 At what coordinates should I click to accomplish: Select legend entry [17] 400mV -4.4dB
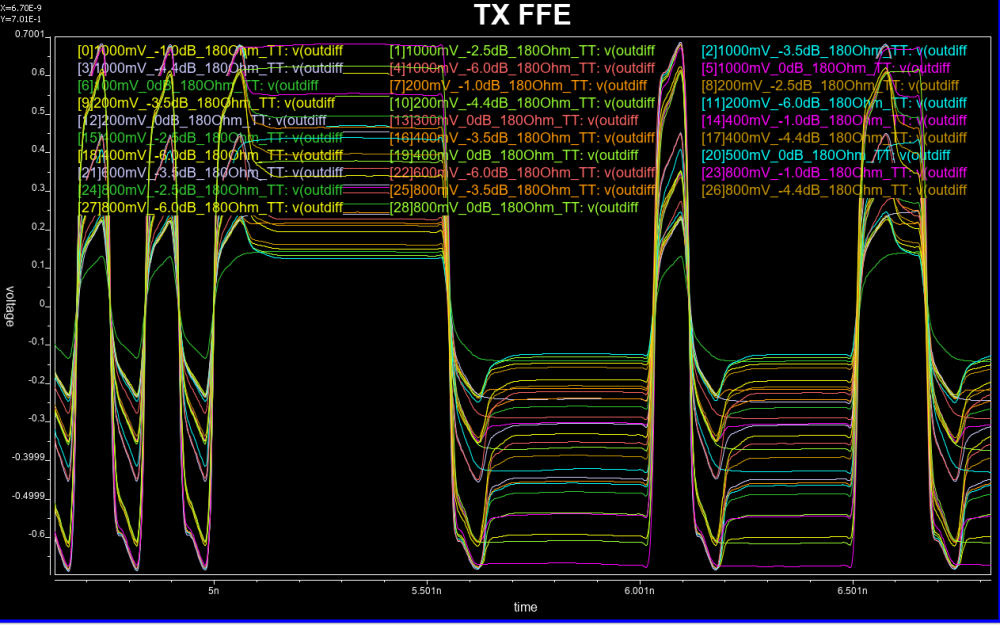834,138
